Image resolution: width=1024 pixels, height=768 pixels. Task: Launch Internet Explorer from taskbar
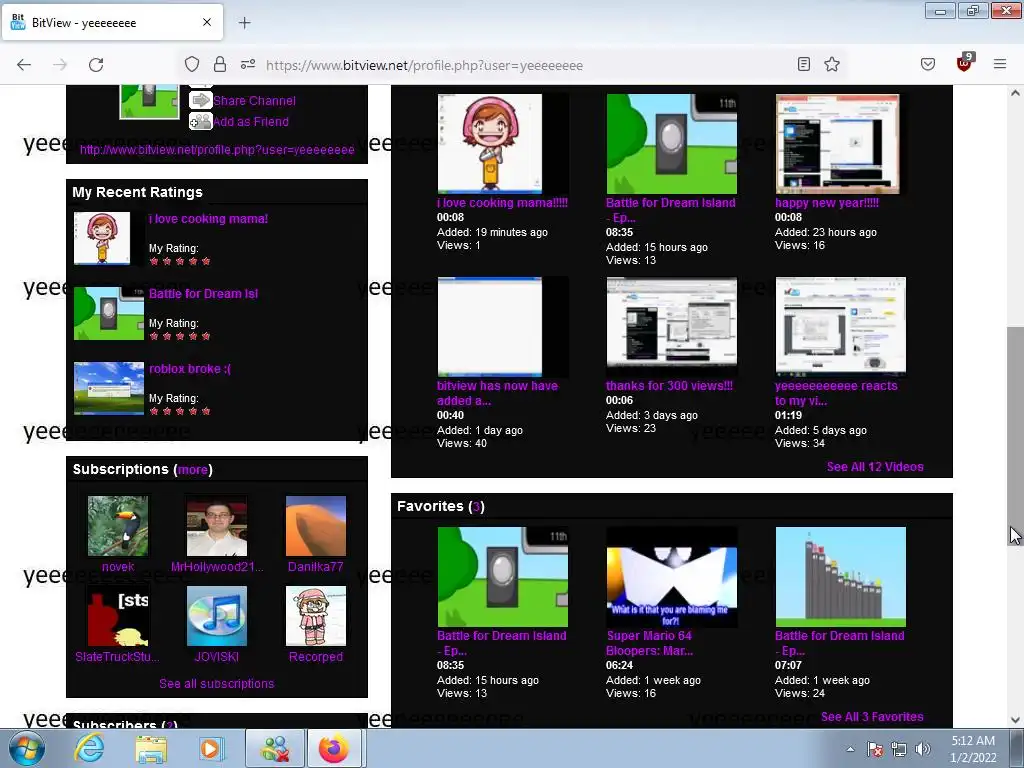click(88, 748)
